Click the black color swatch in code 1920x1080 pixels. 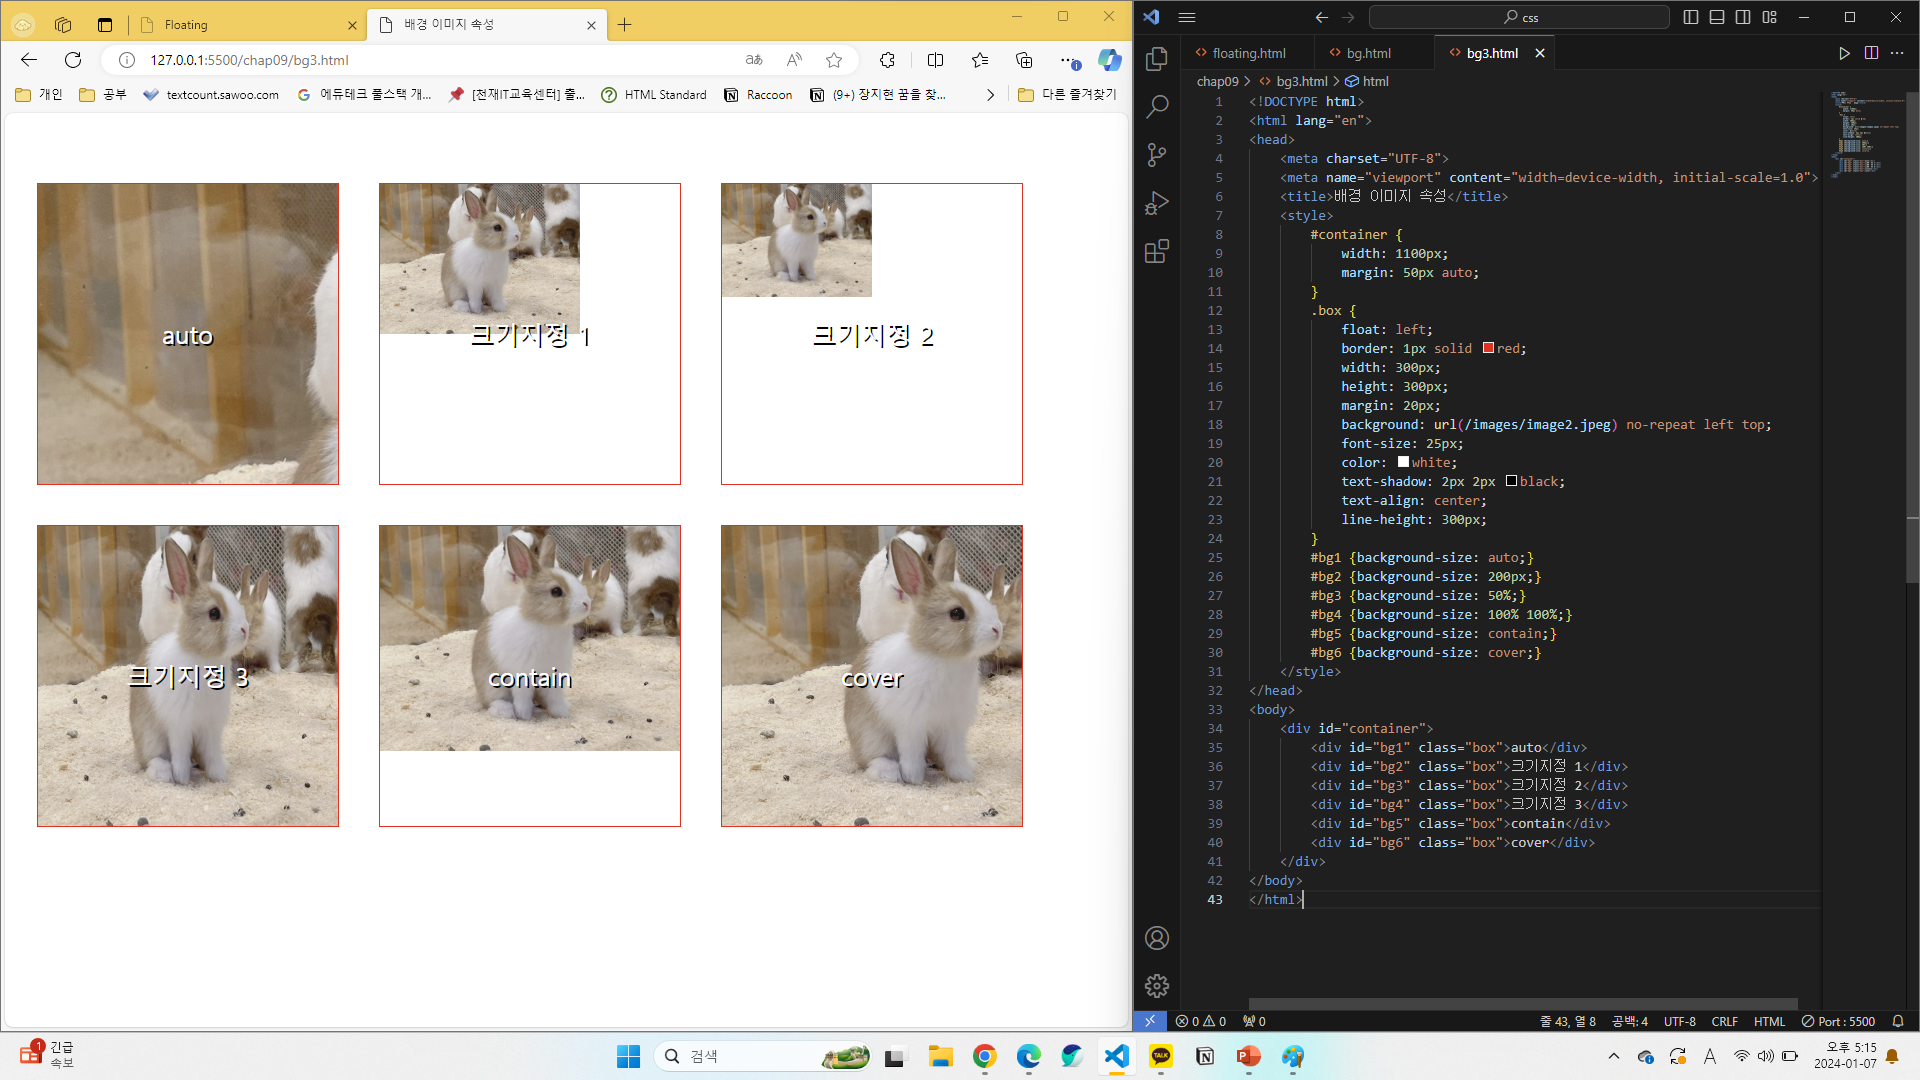(1511, 481)
